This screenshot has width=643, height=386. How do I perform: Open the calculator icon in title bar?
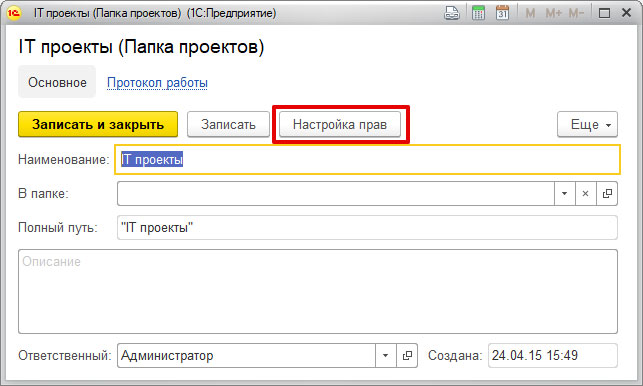478,13
